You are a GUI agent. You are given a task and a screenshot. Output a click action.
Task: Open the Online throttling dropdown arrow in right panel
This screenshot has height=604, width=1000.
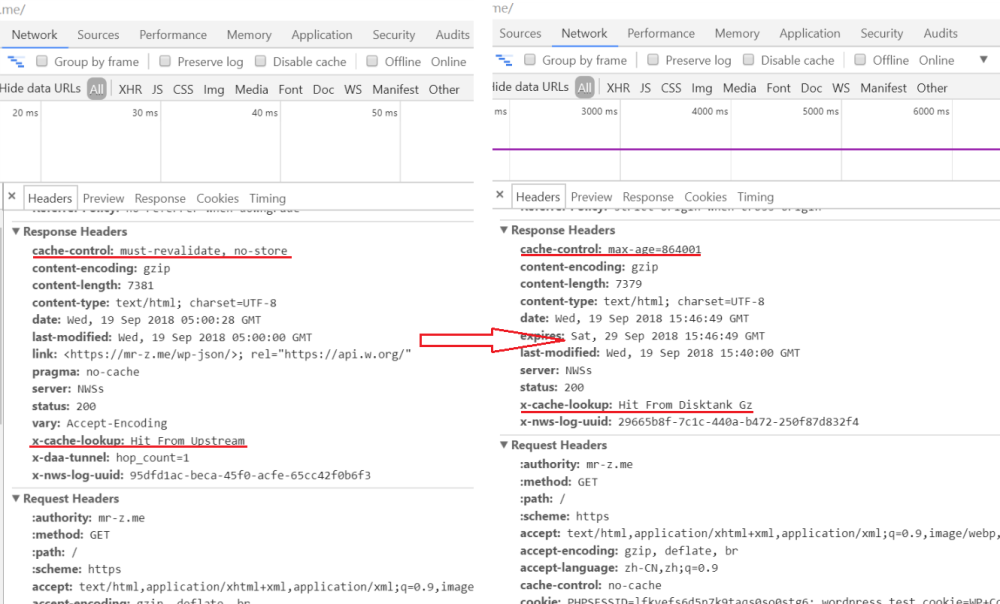pos(983,60)
